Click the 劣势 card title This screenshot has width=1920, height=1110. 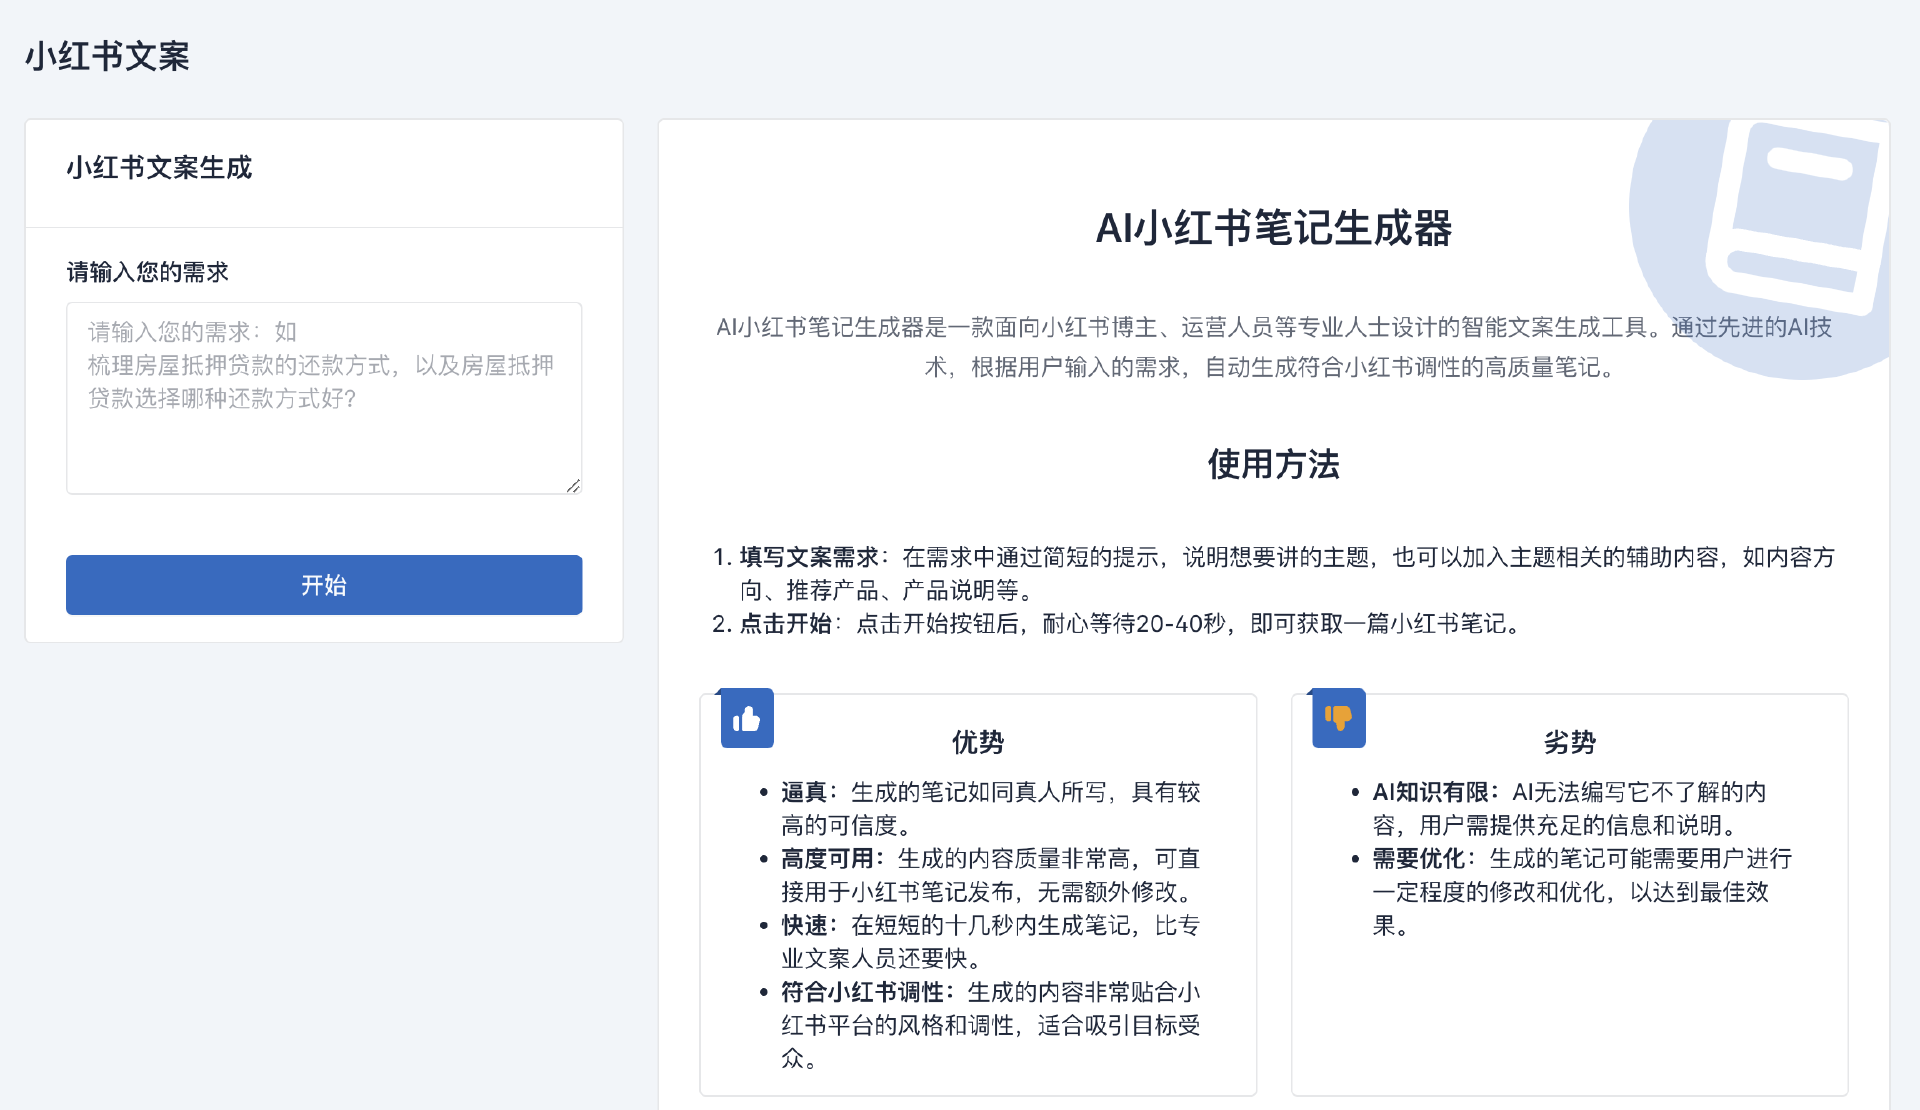pos(1569,742)
